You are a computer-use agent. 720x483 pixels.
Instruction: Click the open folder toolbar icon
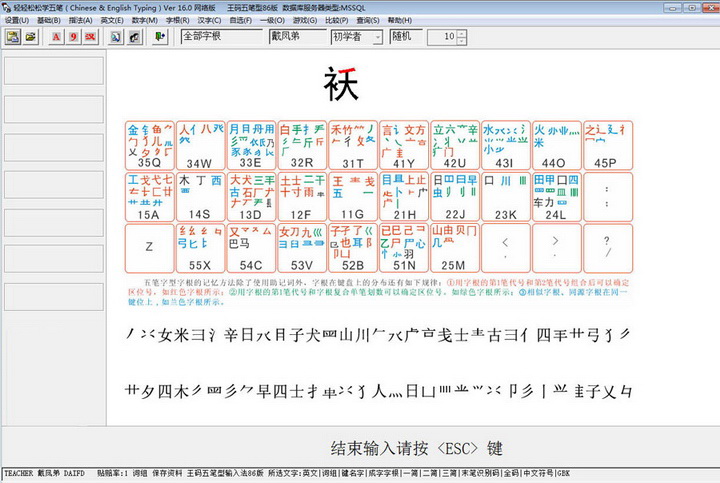point(31,37)
